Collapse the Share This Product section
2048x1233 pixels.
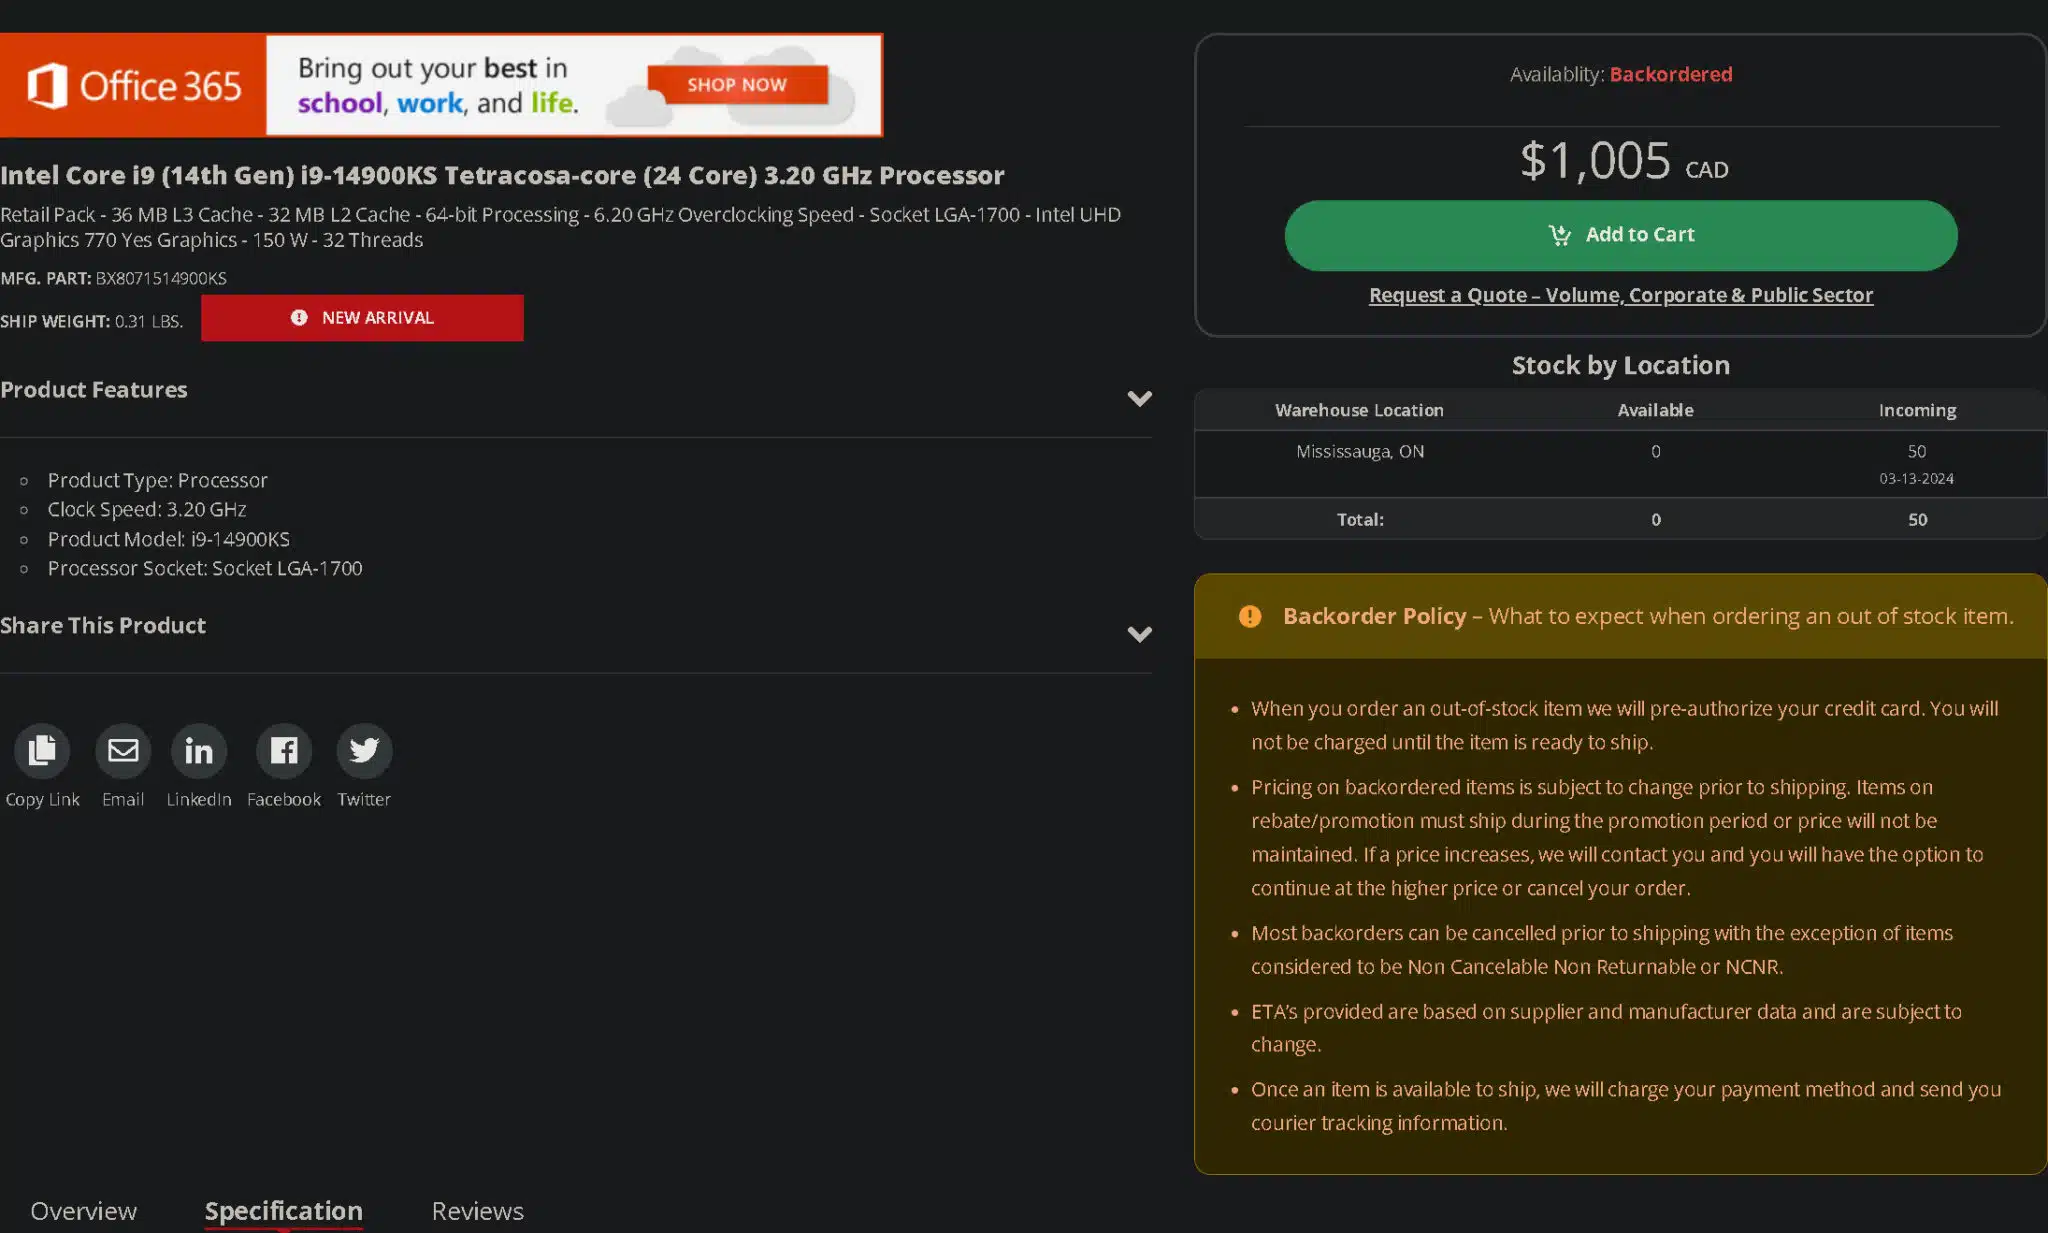point(1139,634)
